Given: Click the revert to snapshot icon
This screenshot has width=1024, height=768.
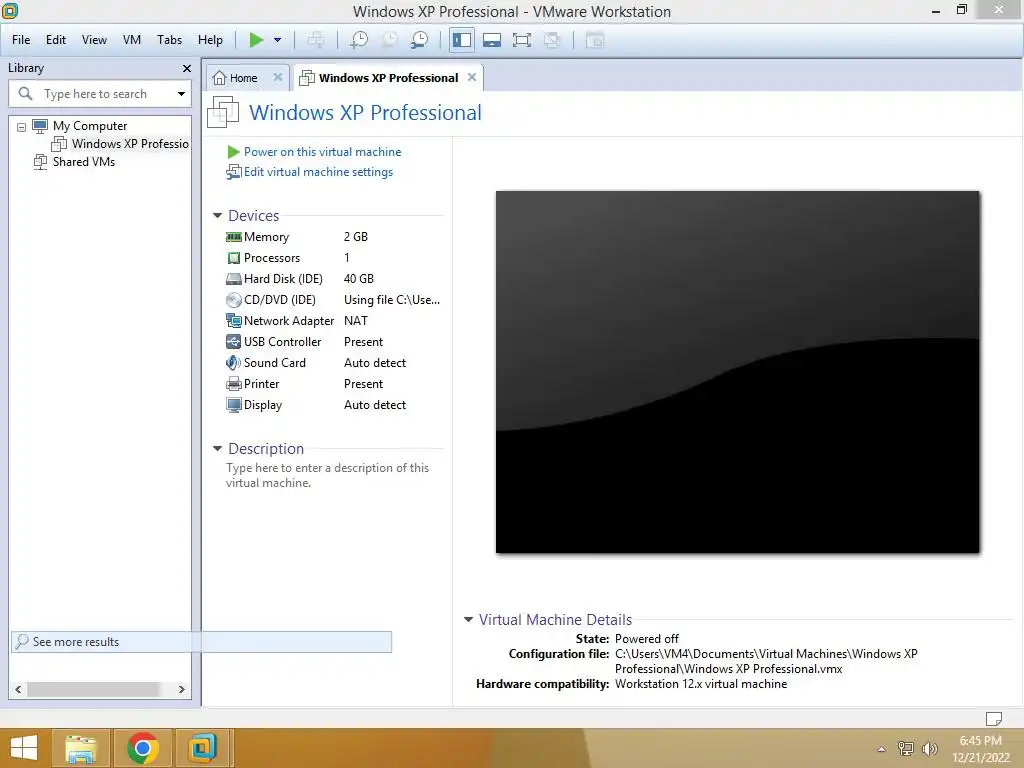Looking at the screenshot, I should (x=389, y=40).
